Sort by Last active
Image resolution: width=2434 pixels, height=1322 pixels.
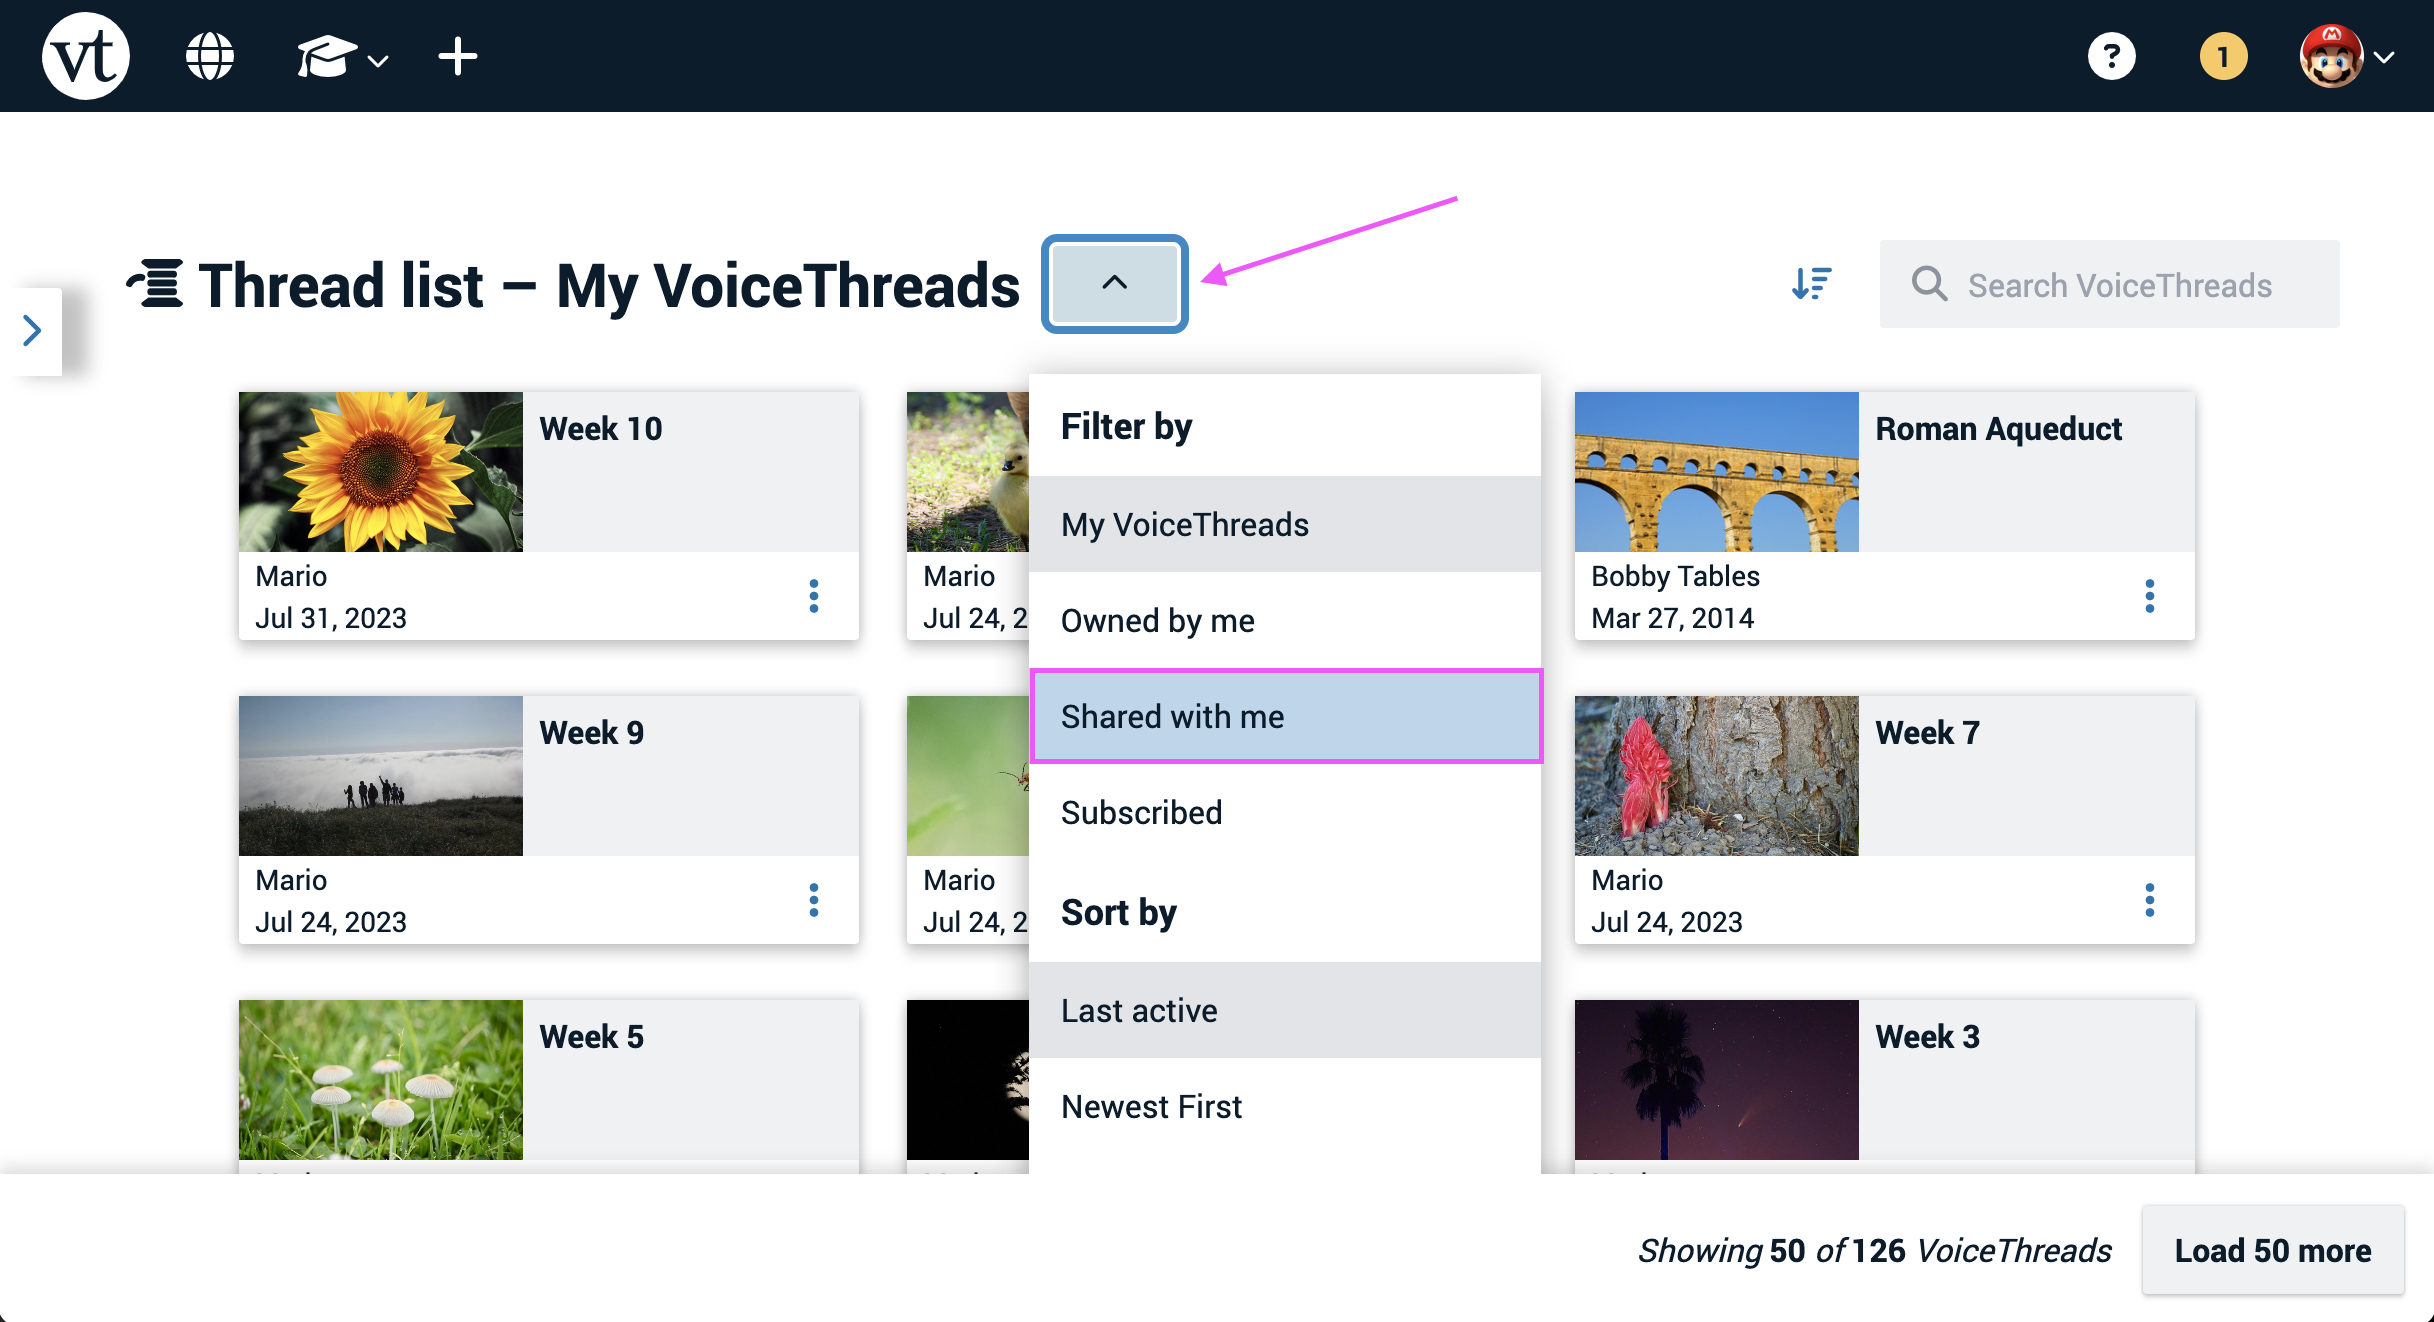(x=1285, y=1010)
